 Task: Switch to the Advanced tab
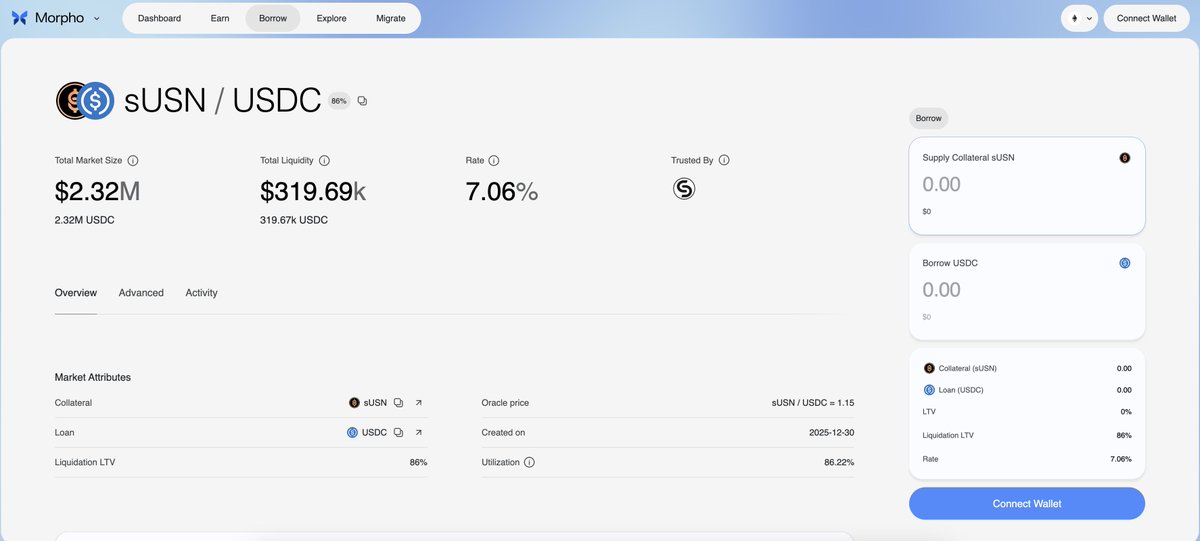141,293
